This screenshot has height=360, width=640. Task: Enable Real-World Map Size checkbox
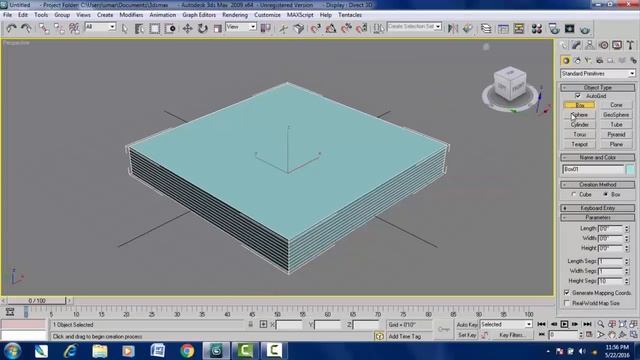(567, 303)
